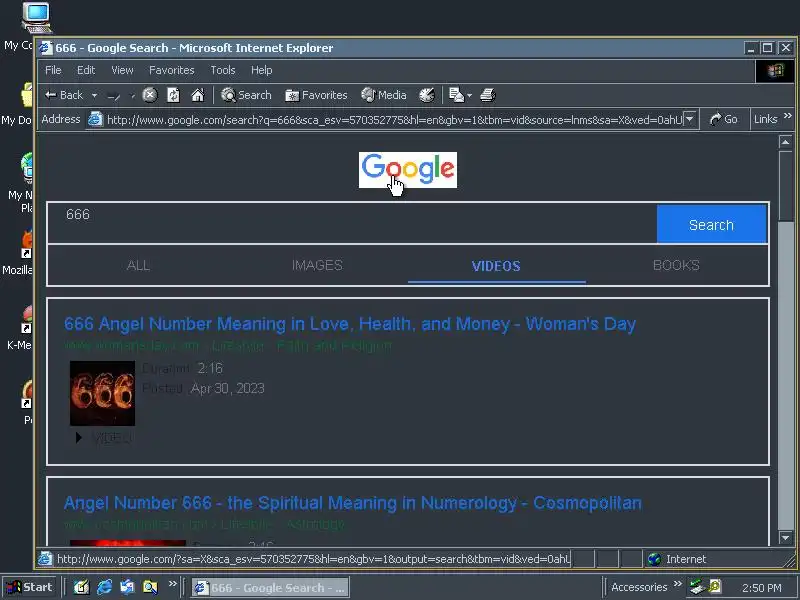Click the 2:50 PM taskbar clock

(x=761, y=588)
